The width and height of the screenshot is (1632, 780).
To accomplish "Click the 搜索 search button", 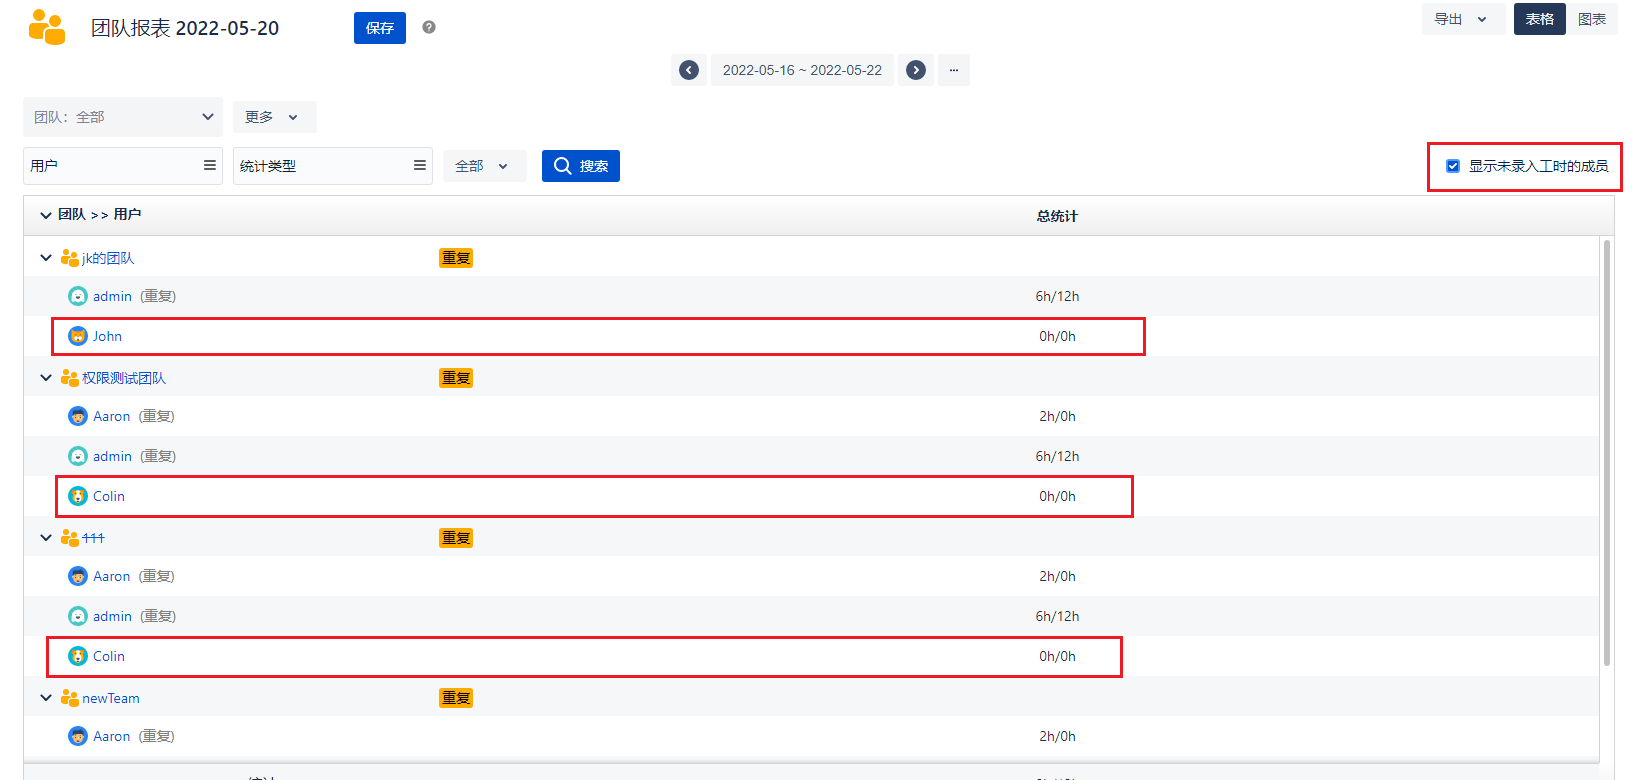I will point(581,166).
